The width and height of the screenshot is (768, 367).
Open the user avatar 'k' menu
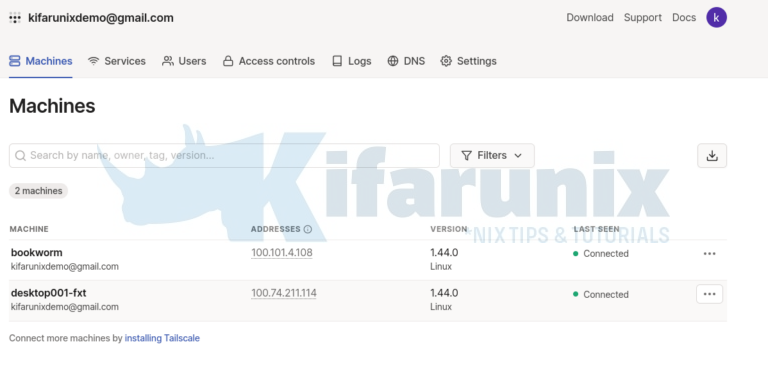pyautogui.click(x=716, y=18)
